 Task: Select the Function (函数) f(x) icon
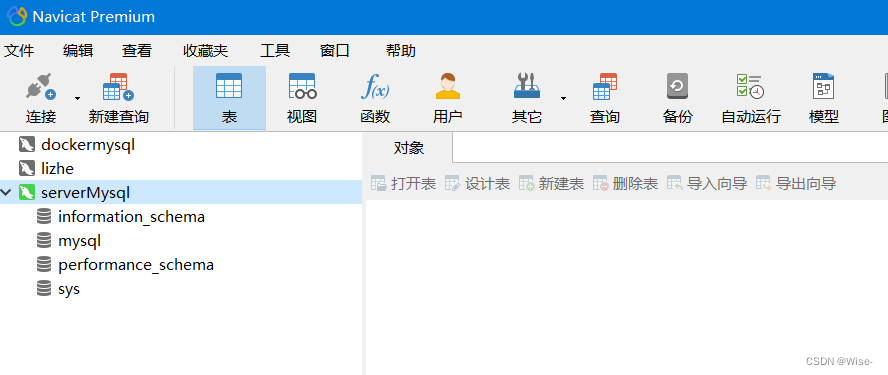(x=375, y=87)
